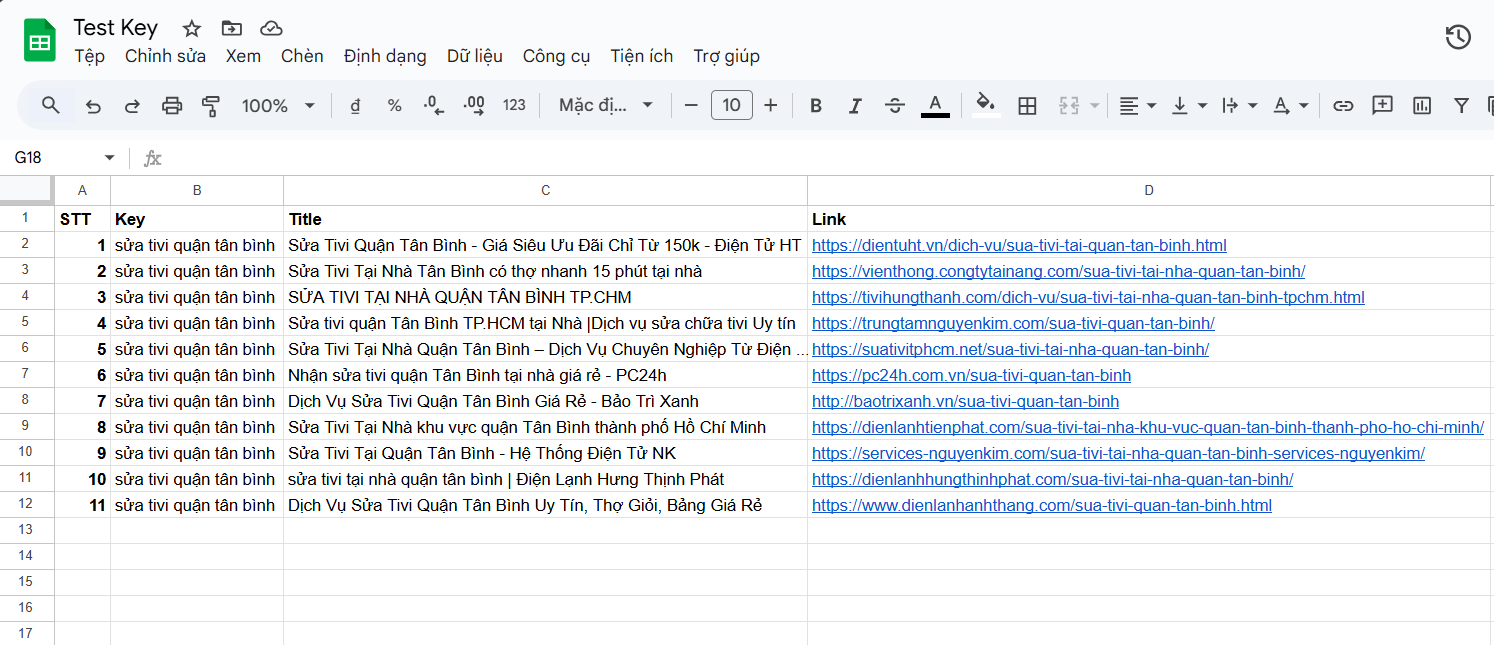Insert a link with the link icon
This screenshot has height=645, width=1494.
point(1343,104)
